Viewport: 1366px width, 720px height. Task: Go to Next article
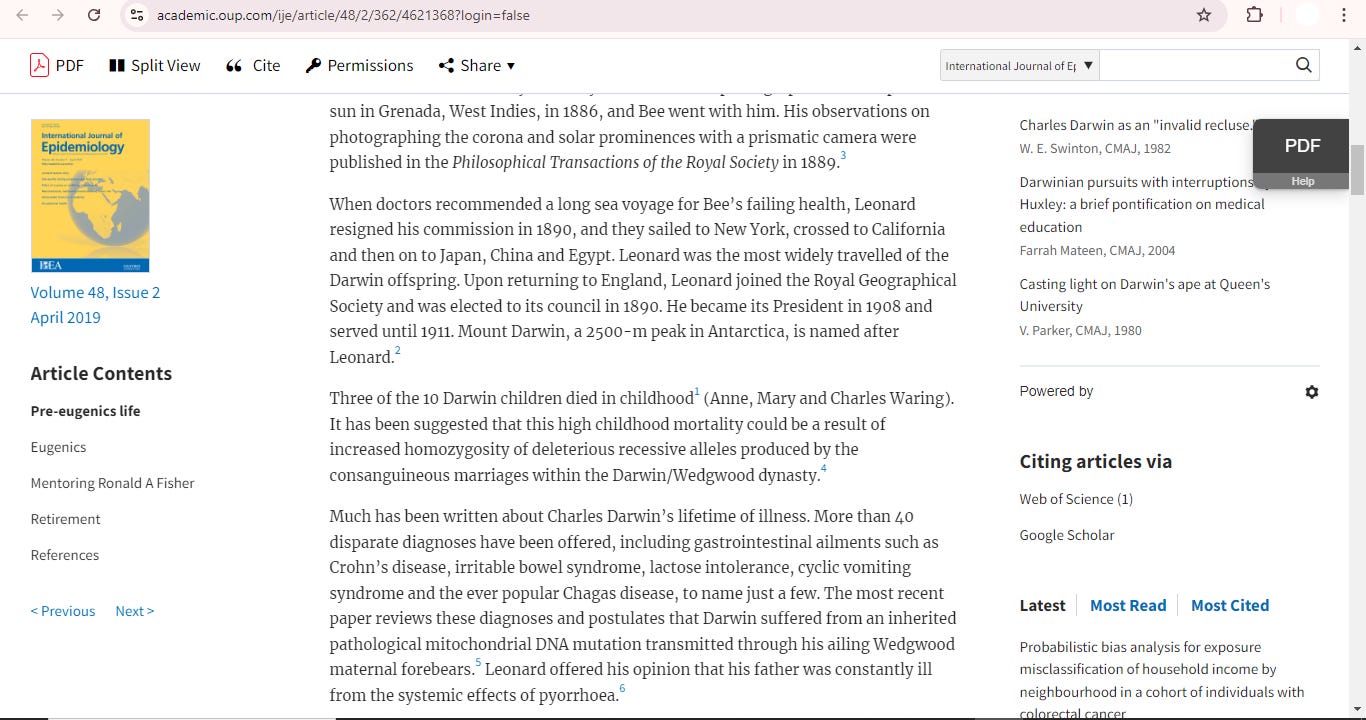point(135,611)
